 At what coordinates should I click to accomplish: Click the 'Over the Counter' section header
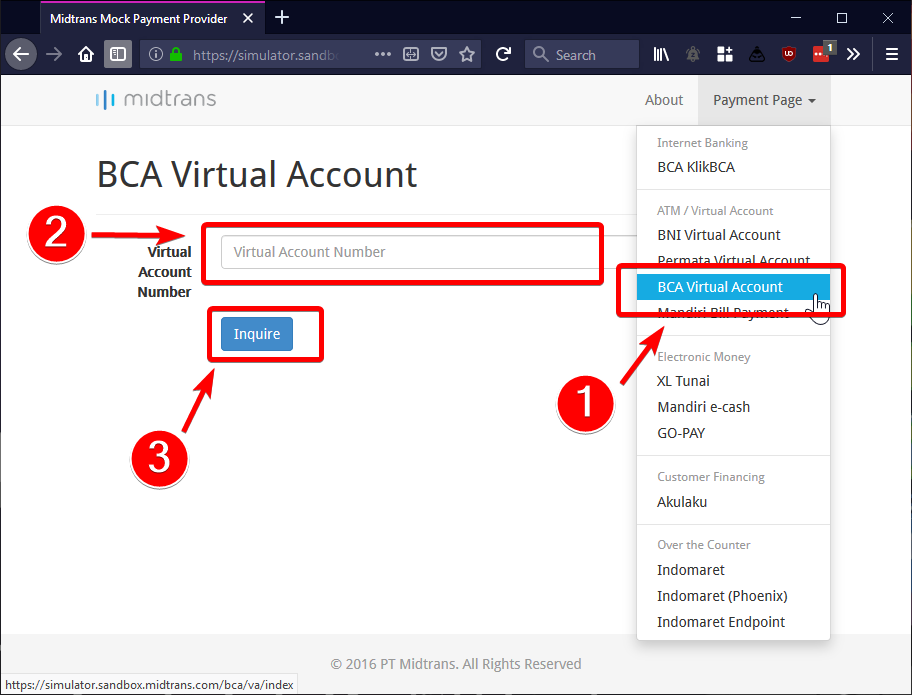704,545
